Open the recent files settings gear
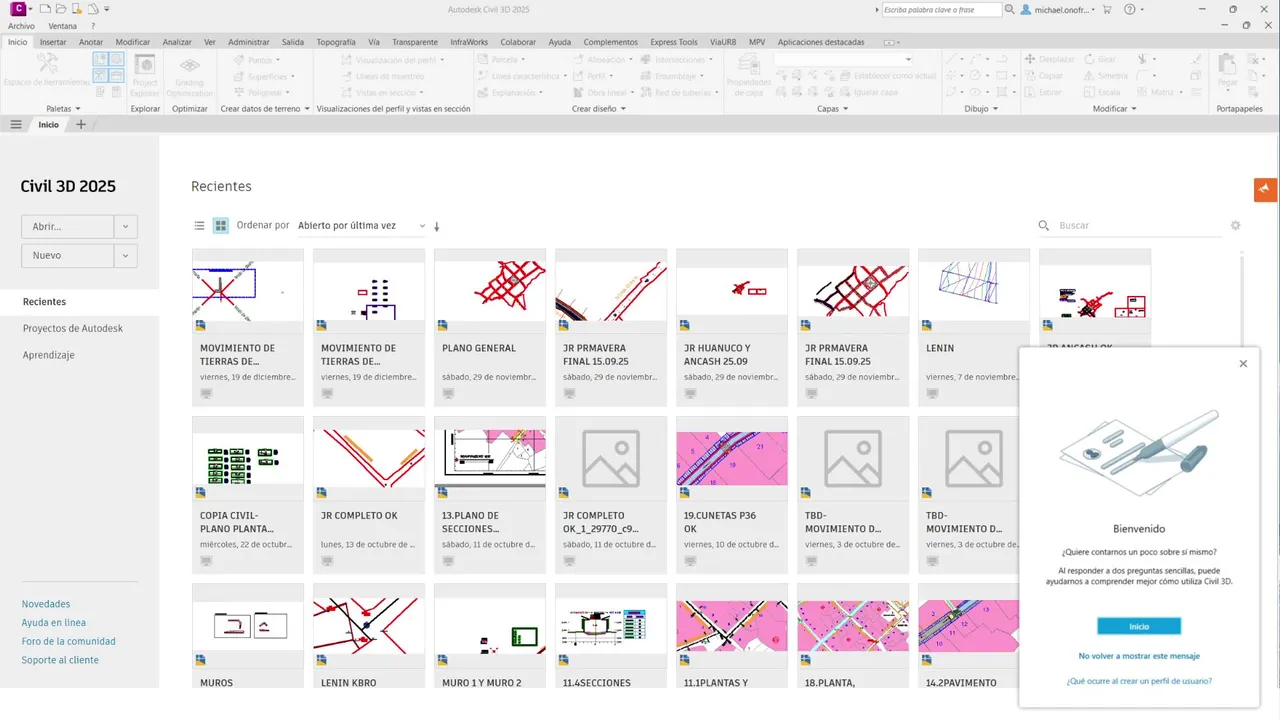This screenshot has width=1280, height=720. [x=1235, y=226]
